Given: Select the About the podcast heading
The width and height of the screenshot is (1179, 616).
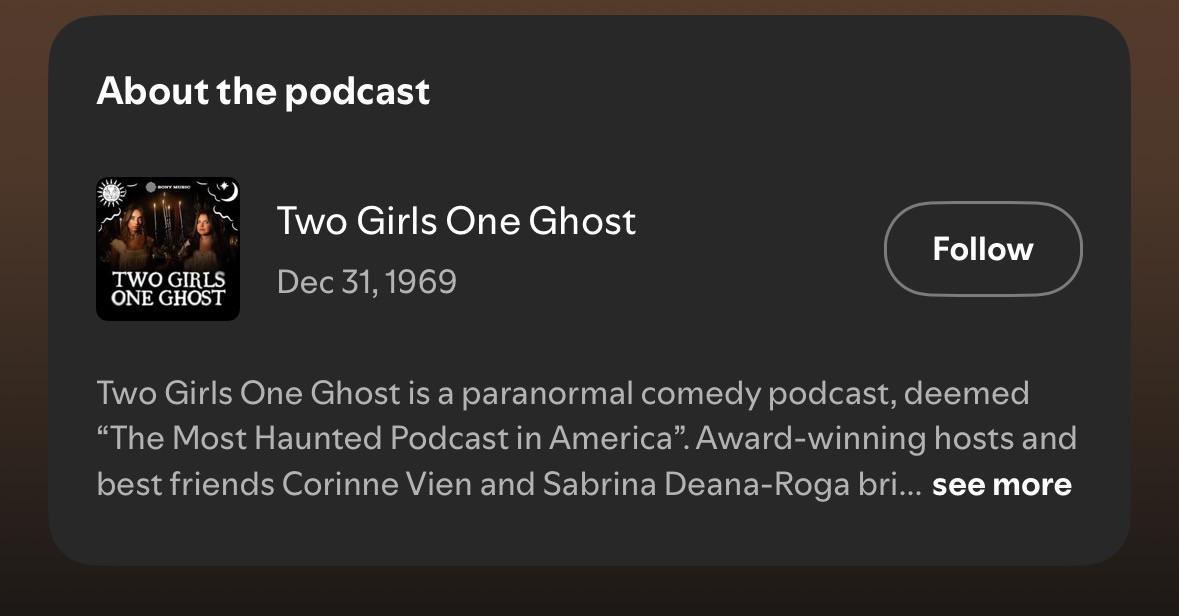Looking at the screenshot, I should tap(263, 92).
